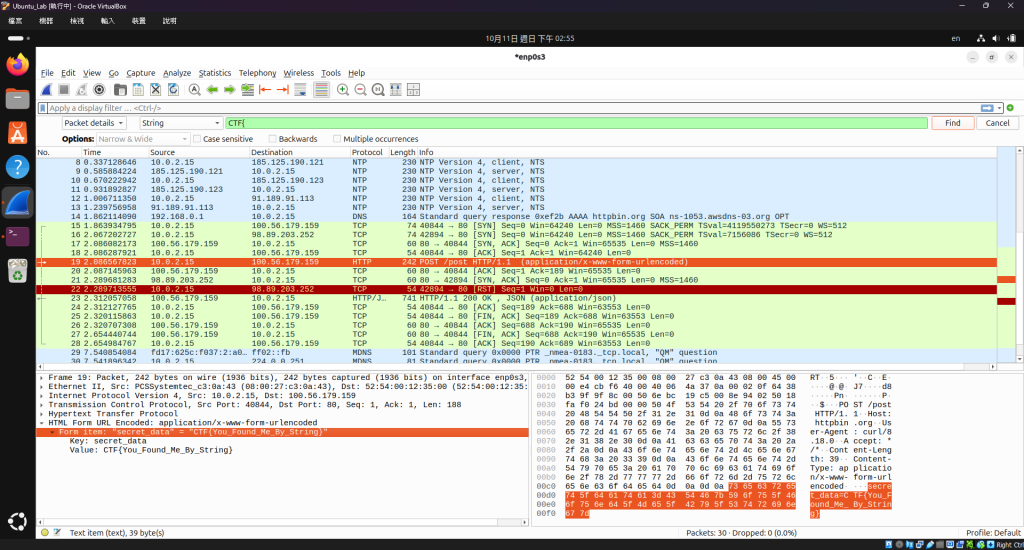Expand the Hypertext Transfer Protocol node

click(x=42, y=413)
